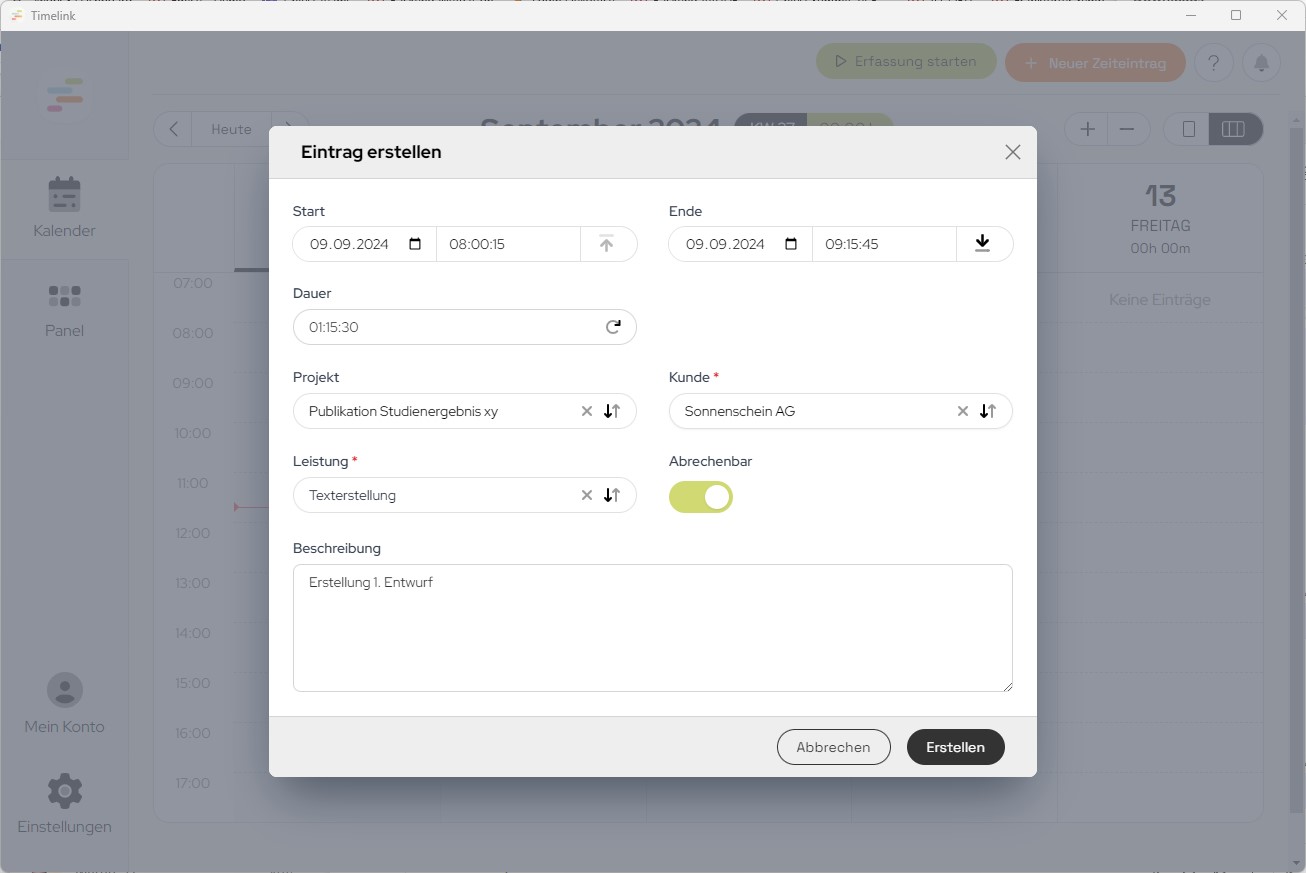
Task: Close the Eintrag erstellen dialog
Action: (1012, 152)
